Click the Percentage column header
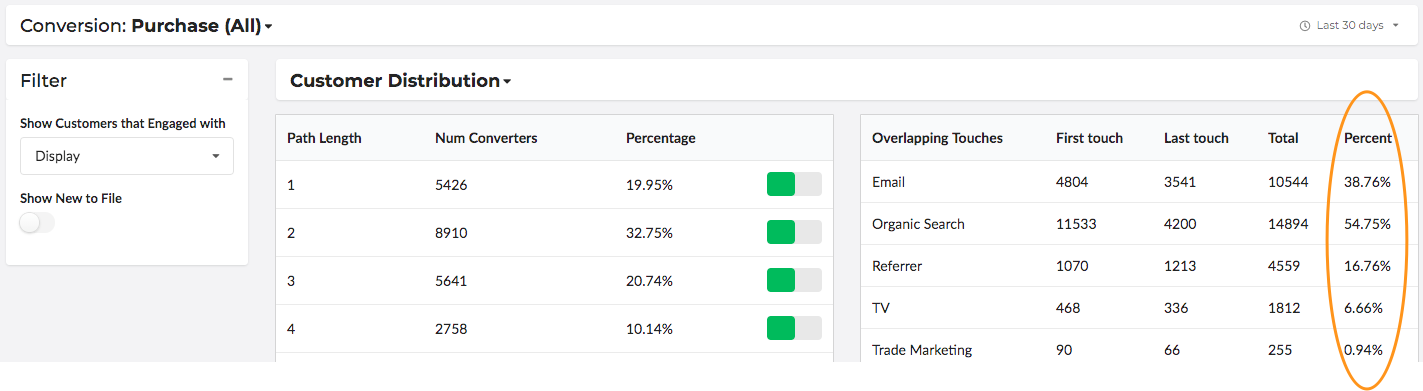 tap(661, 138)
